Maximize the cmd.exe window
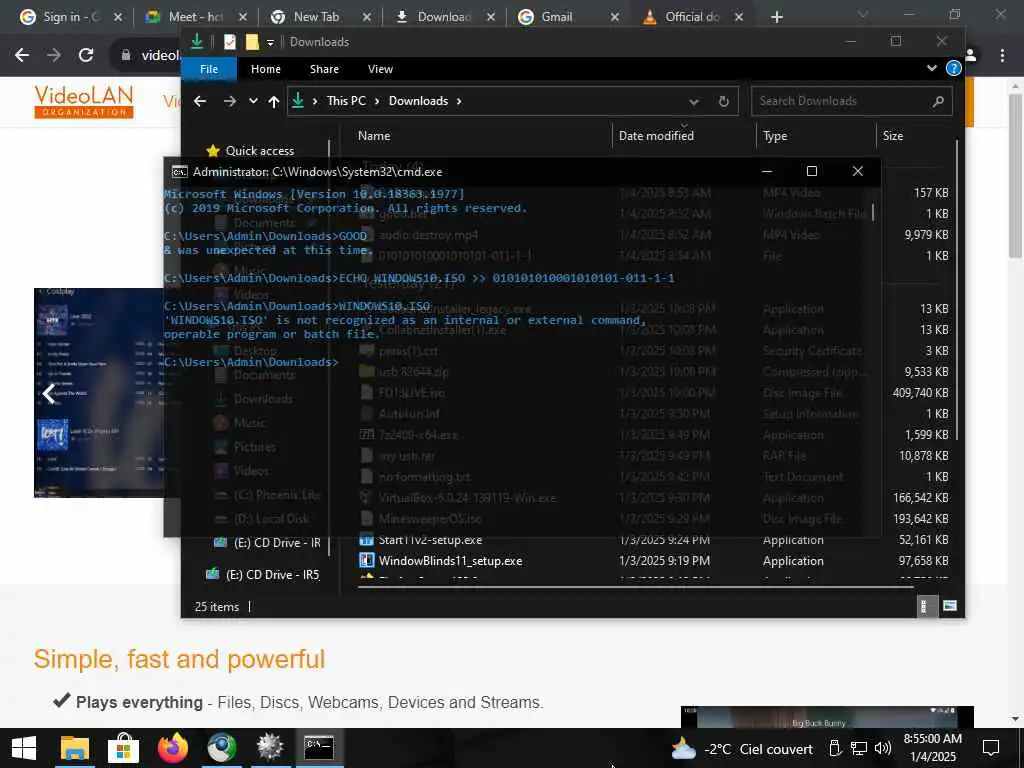This screenshot has width=1024, height=768. coord(812,172)
